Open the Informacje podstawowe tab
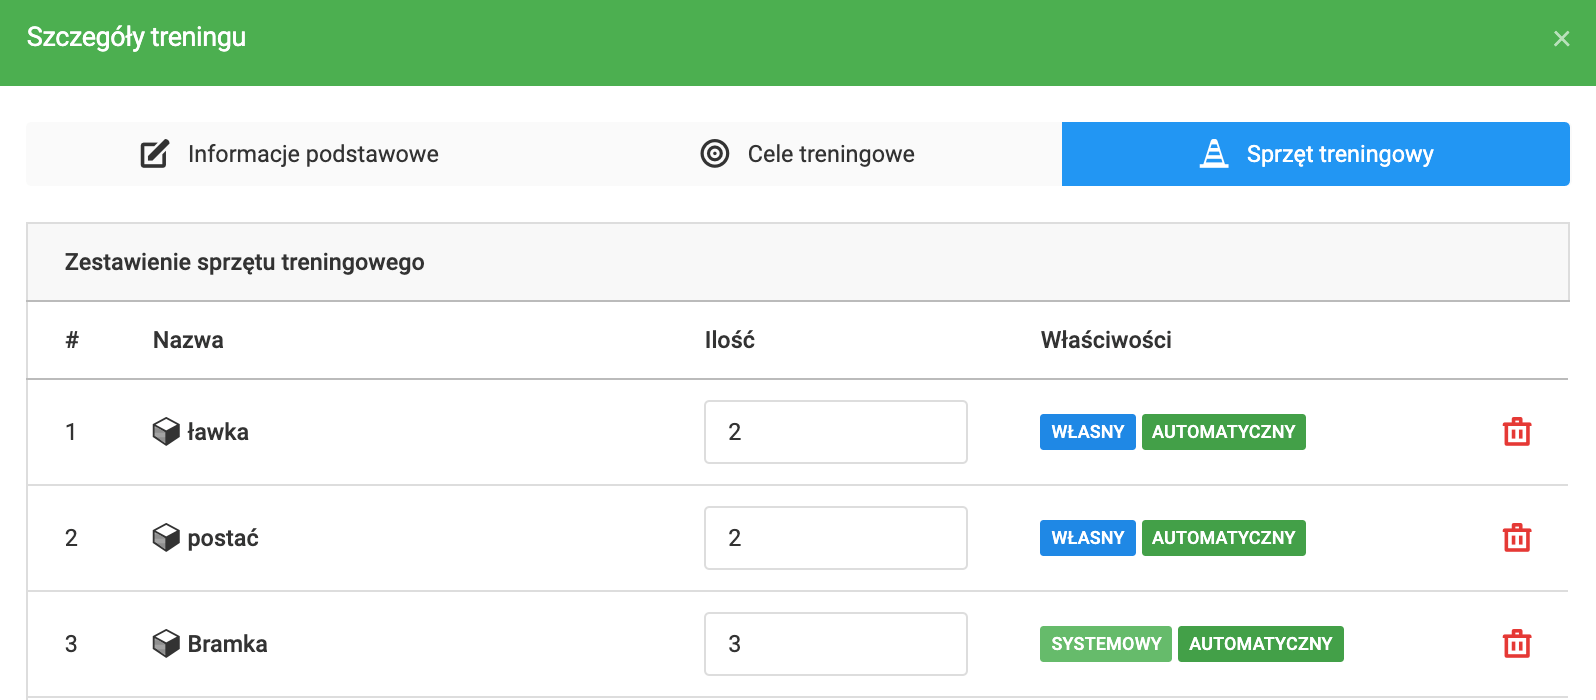 (290, 154)
